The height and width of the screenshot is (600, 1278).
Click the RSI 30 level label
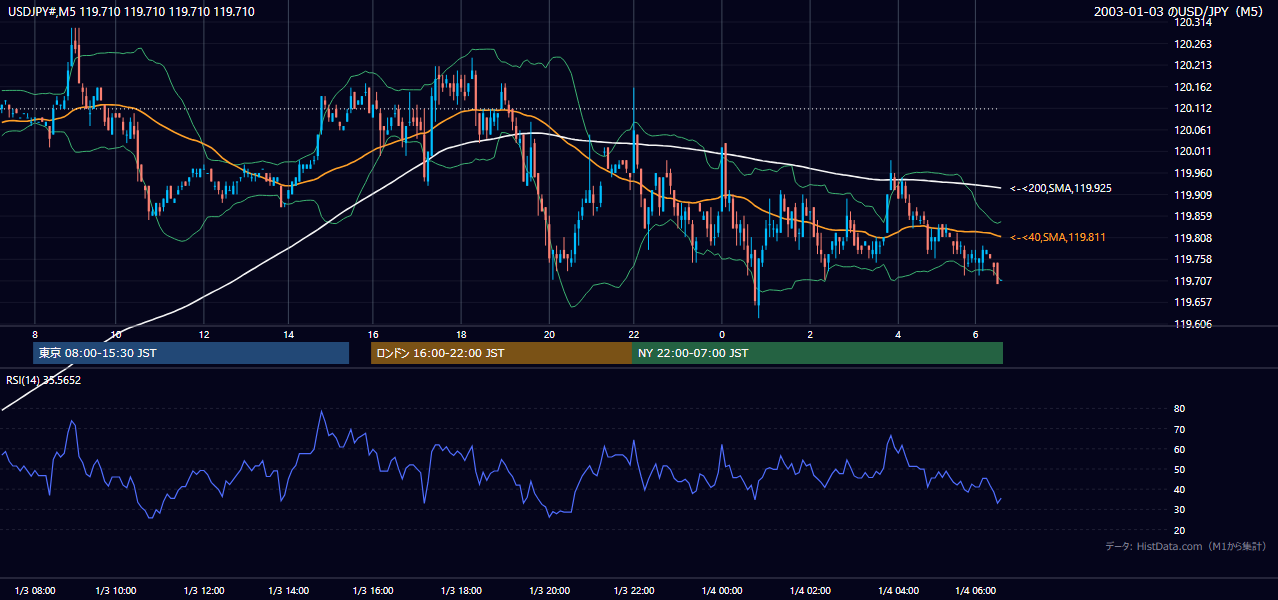click(x=1179, y=509)
